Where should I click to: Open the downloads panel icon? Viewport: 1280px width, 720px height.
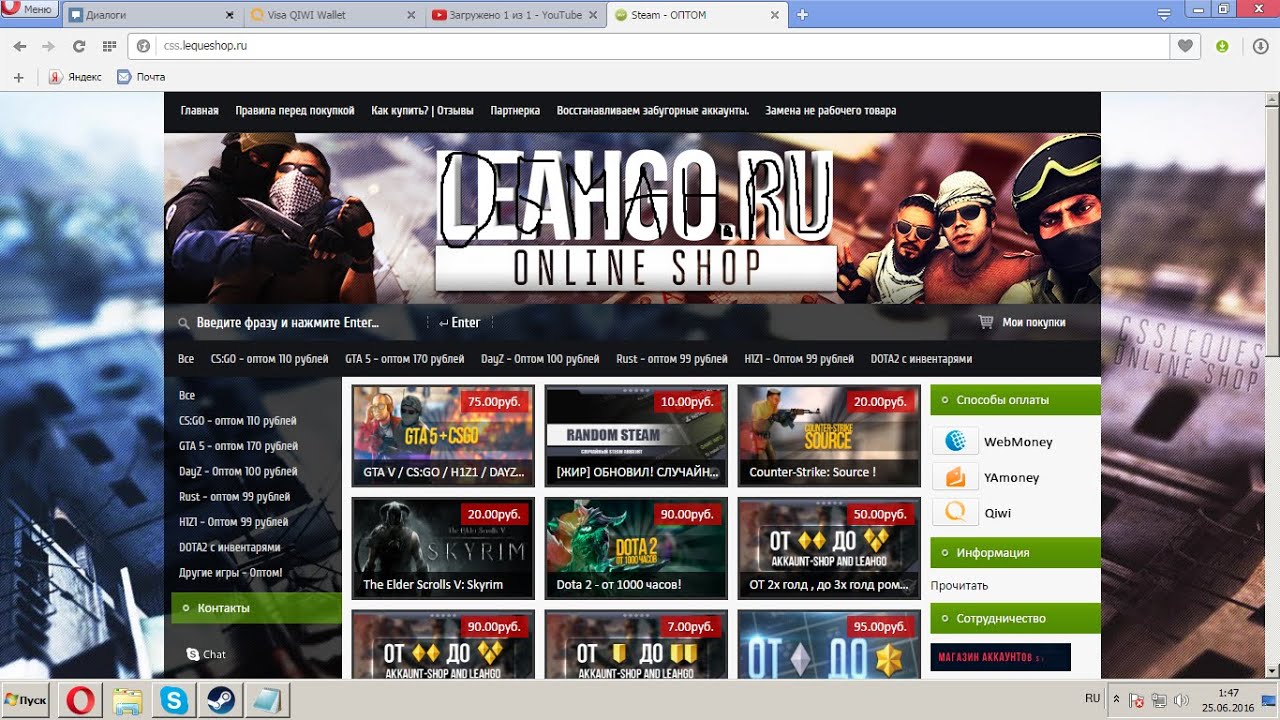click(x=1260, y=46)
